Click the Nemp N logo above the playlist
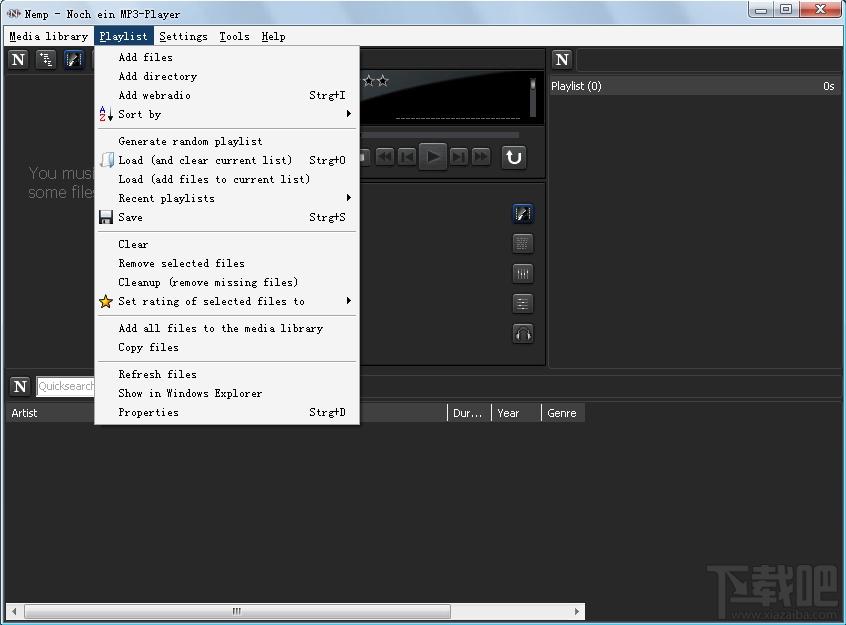Screen dimensions: 846x625 [562, 59]
